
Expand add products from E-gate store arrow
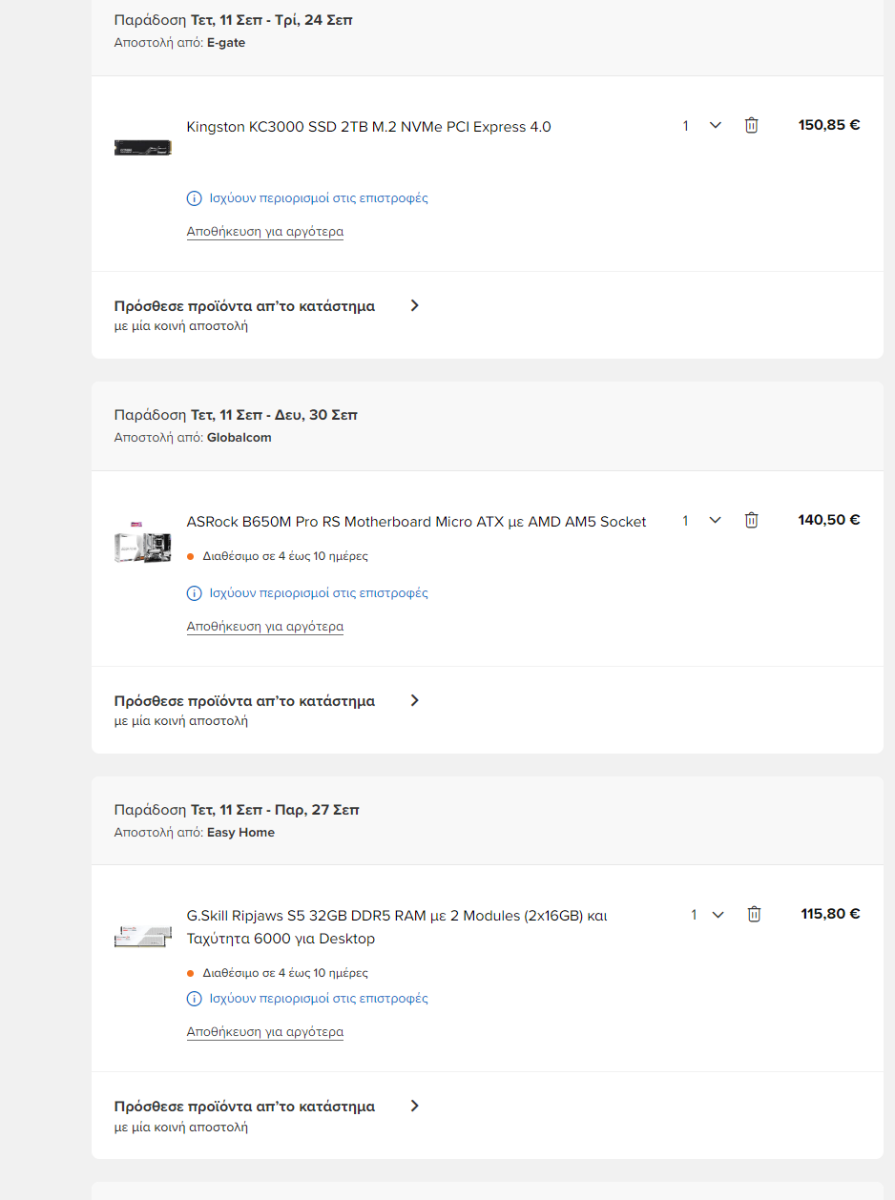(415, 306)
